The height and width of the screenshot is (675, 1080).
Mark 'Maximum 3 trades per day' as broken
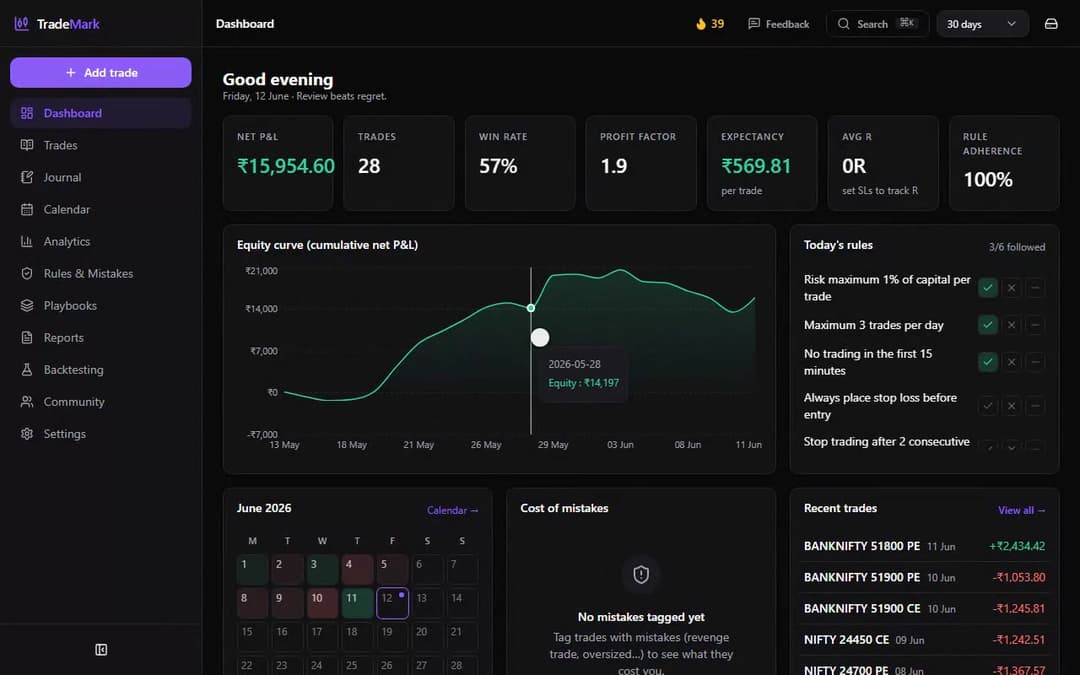tap(1011, 325)
